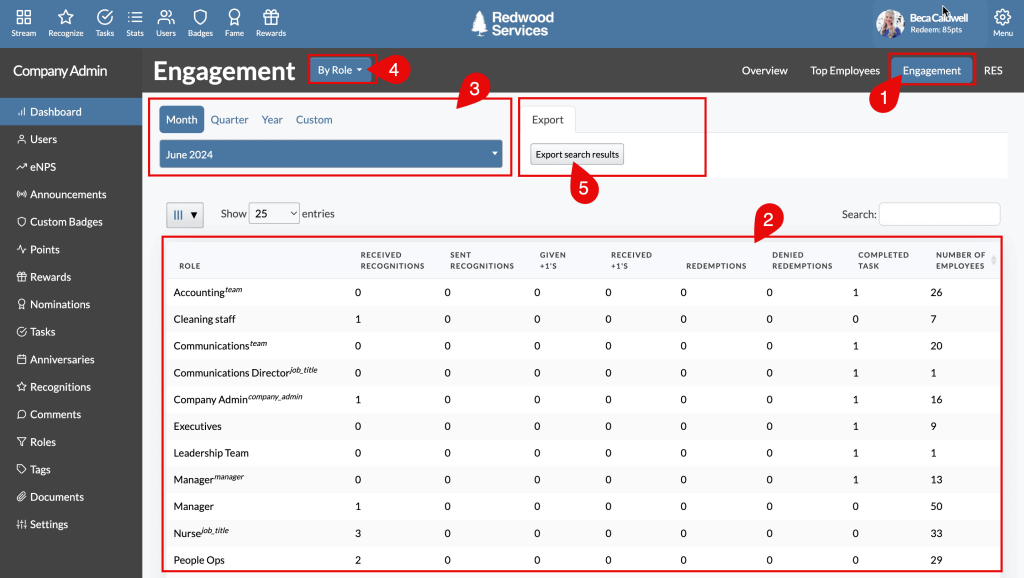Select the Quarter period tab

[x=229, y=120]
